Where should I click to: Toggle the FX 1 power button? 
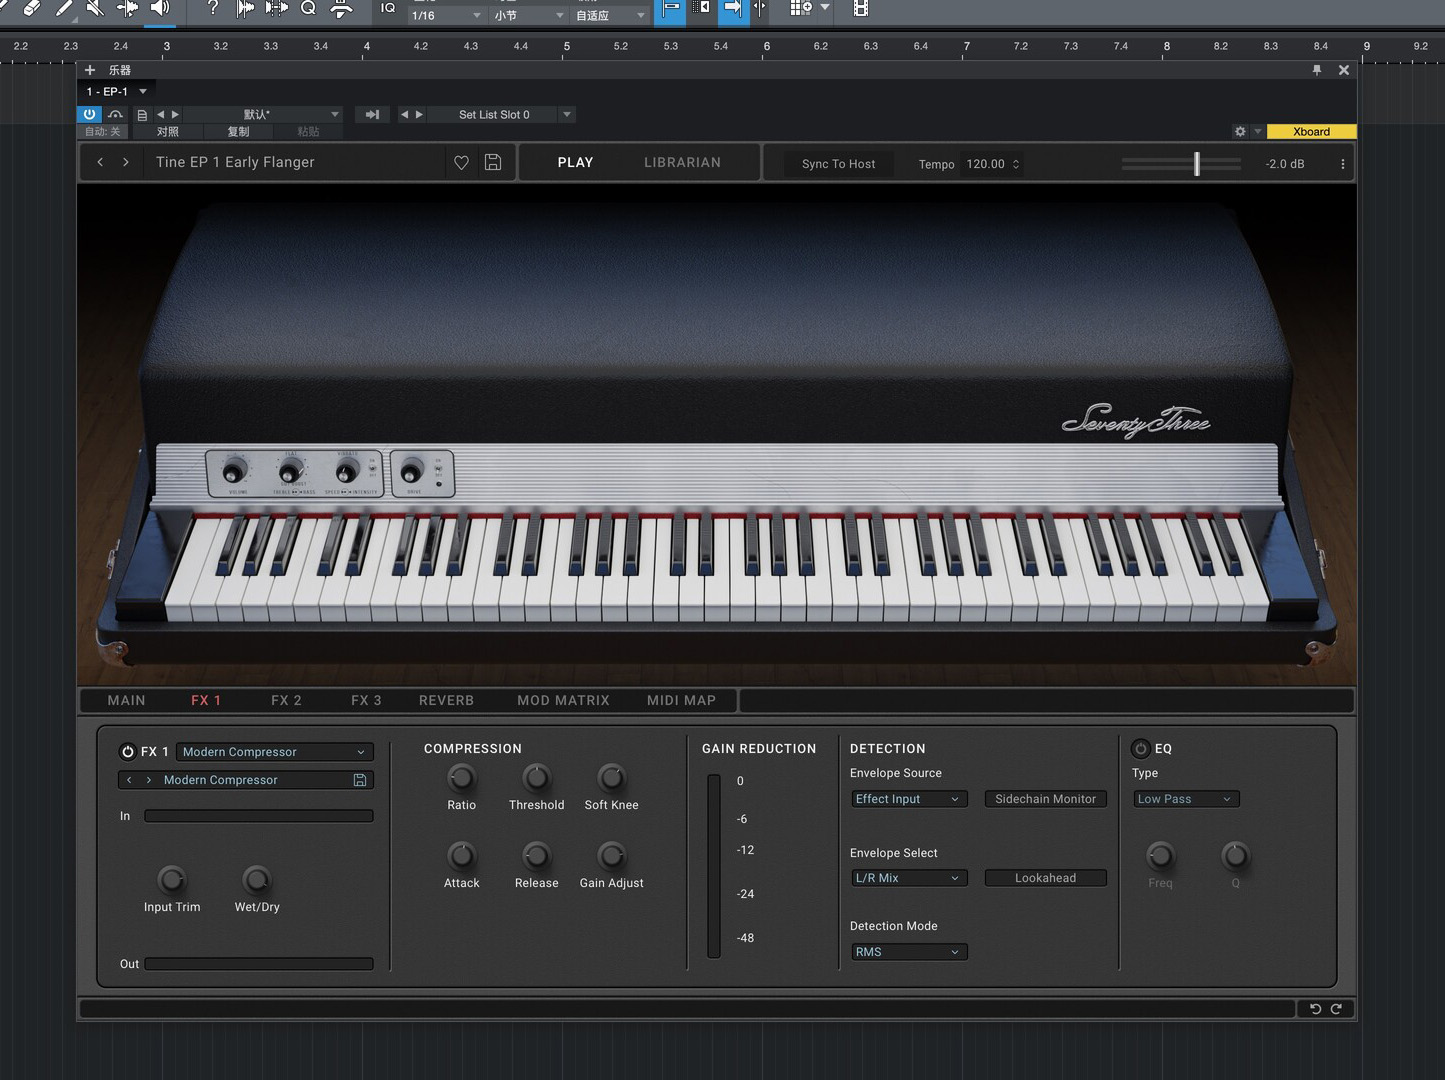127,751
